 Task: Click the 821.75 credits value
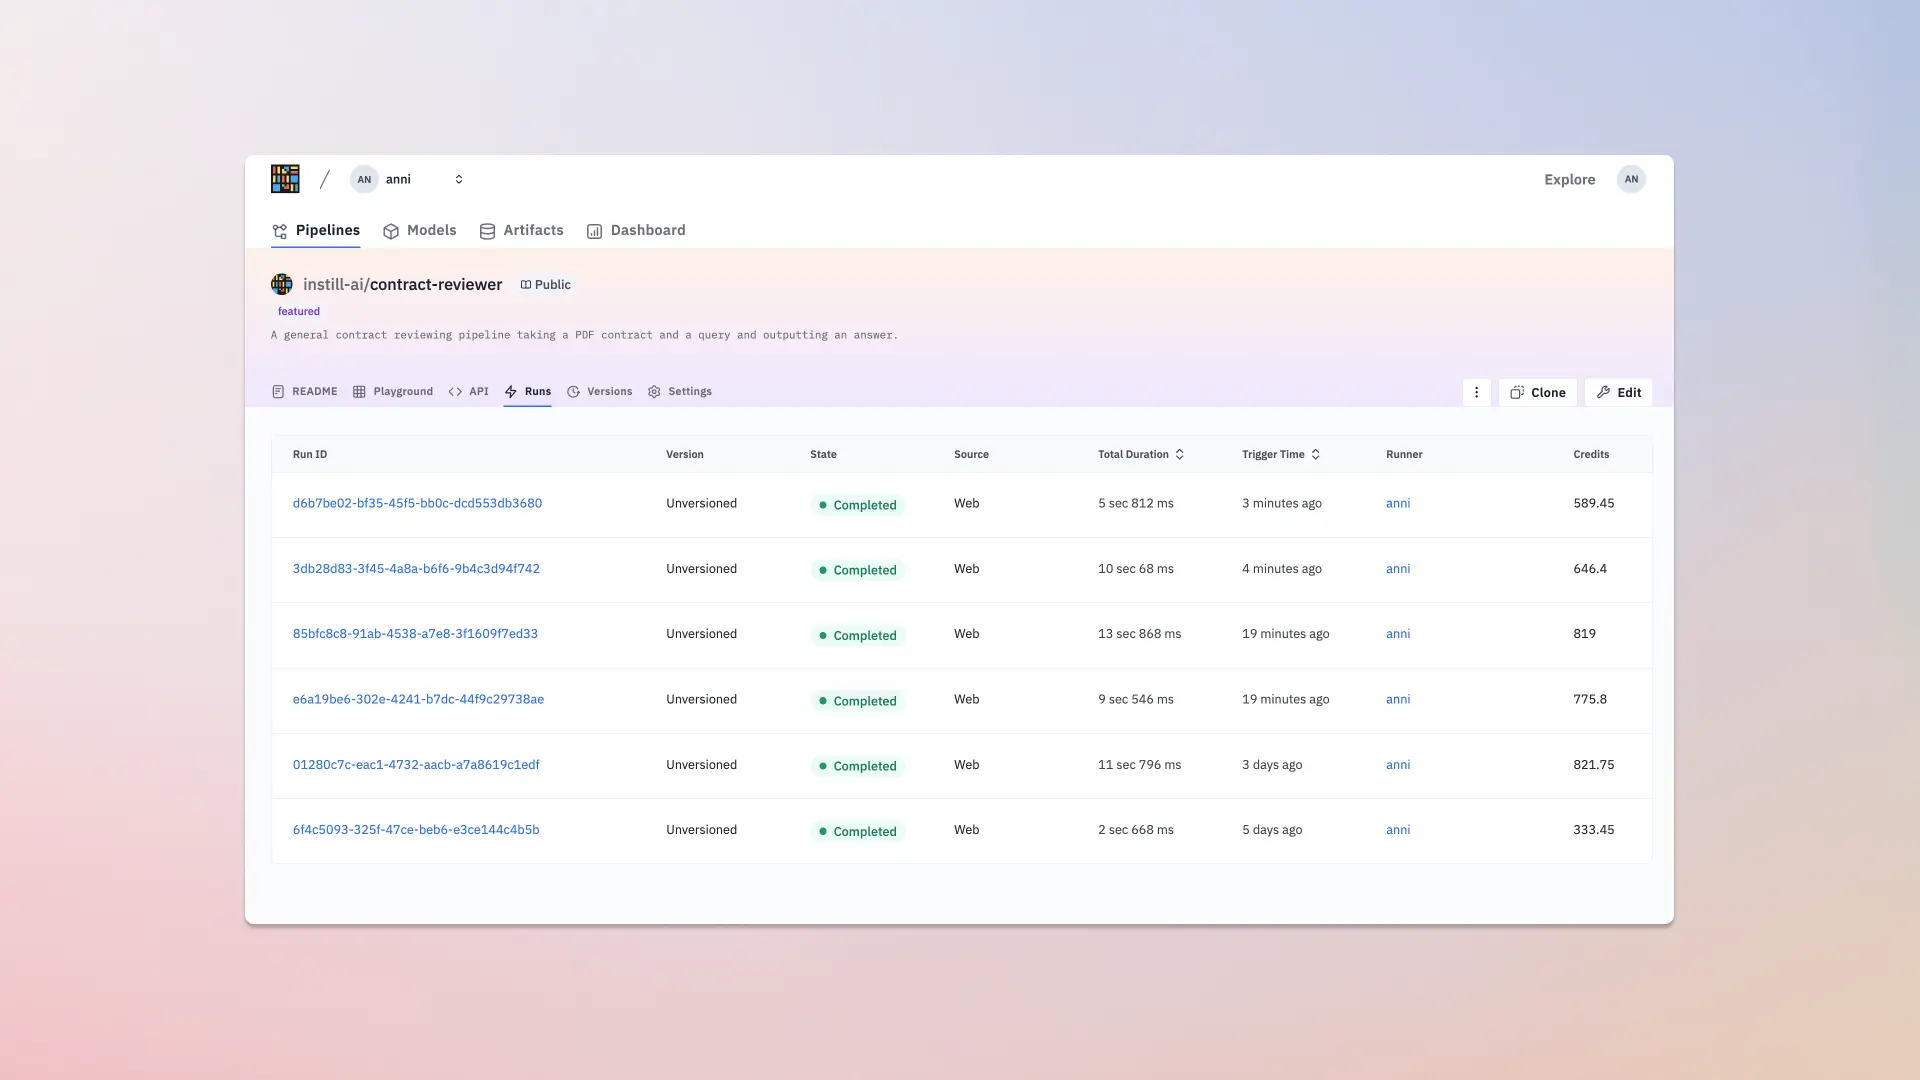(x=1593, y=765)
